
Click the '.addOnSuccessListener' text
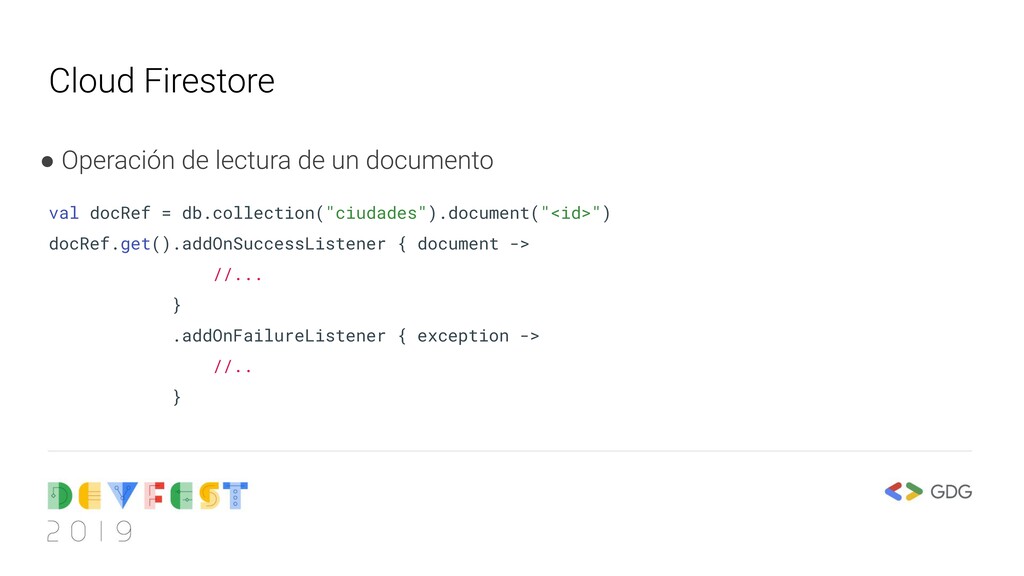tap(279, 244)
